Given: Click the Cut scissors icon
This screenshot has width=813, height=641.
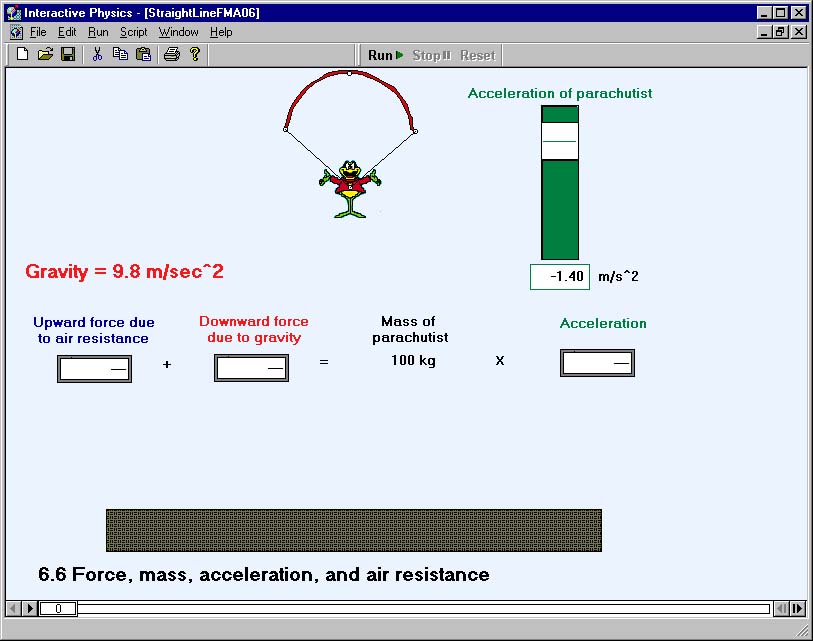Looking at the screenshot, I should coord(97,54).
